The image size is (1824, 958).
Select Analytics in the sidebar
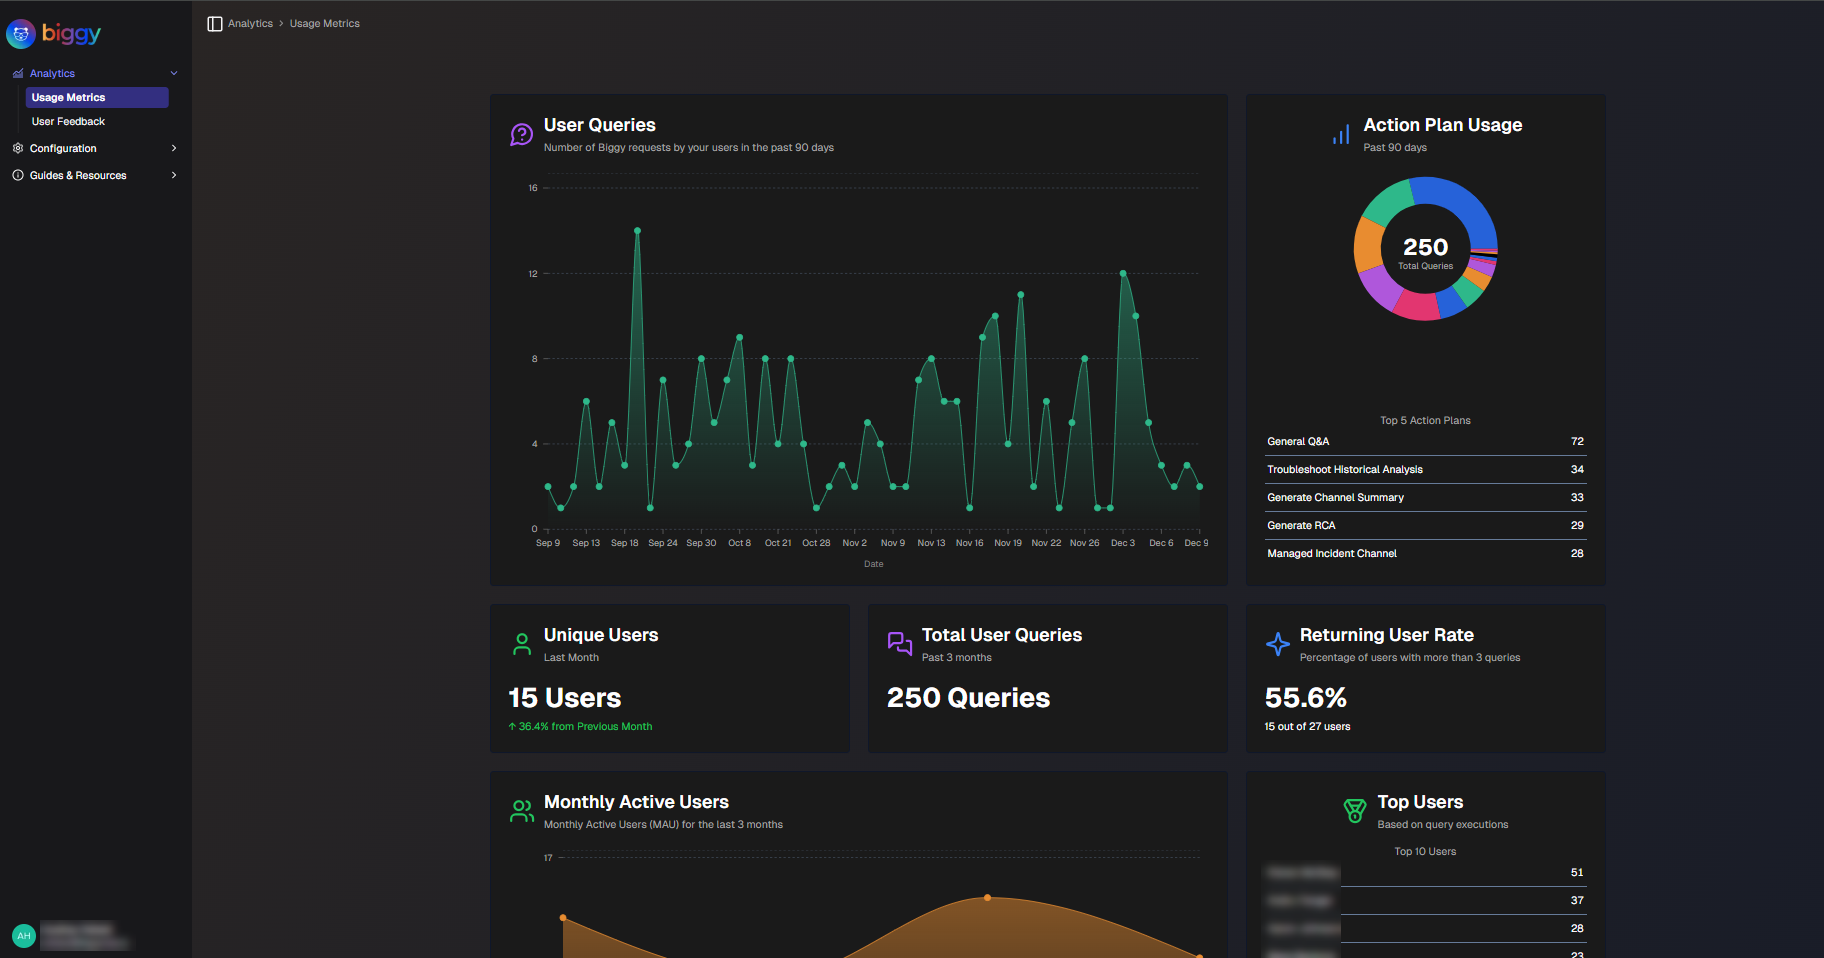pyautogui.click(x=52, y=73)
